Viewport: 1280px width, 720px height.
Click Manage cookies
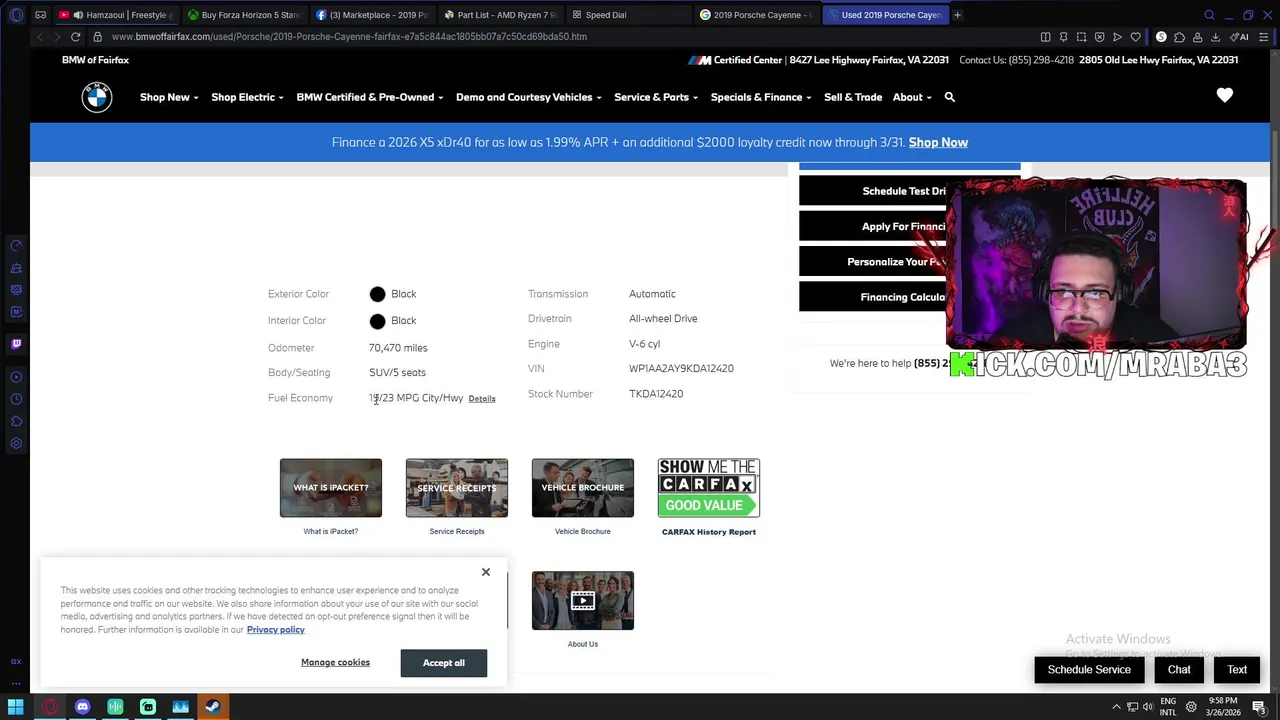(x=335, y=662)
